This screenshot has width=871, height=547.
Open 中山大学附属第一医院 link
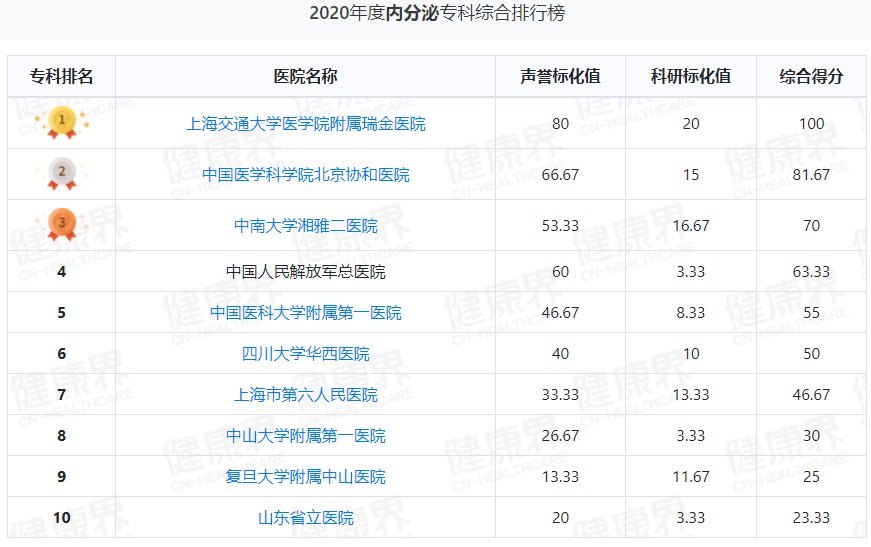306,436
